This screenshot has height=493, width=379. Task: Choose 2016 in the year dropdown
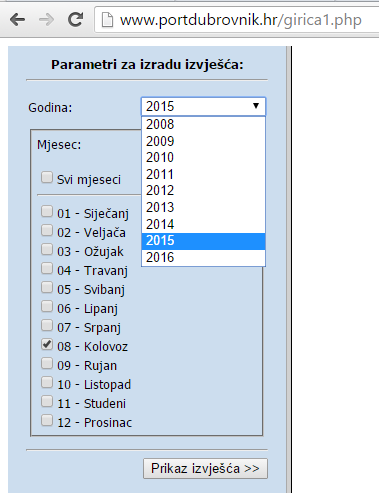click(203, 257)
